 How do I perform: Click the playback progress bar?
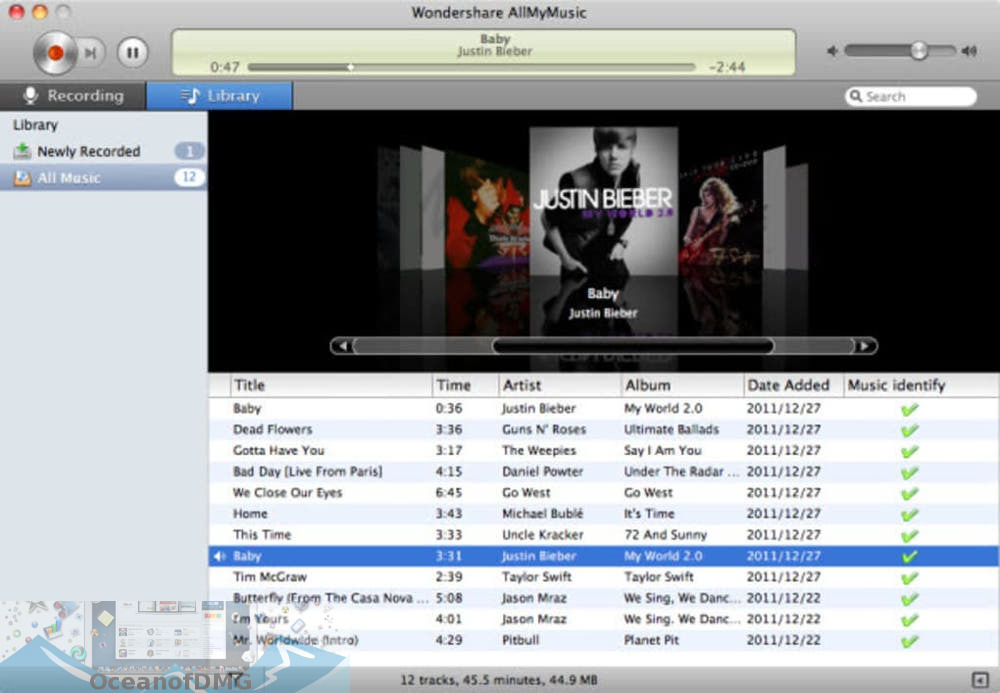[471, 67]
